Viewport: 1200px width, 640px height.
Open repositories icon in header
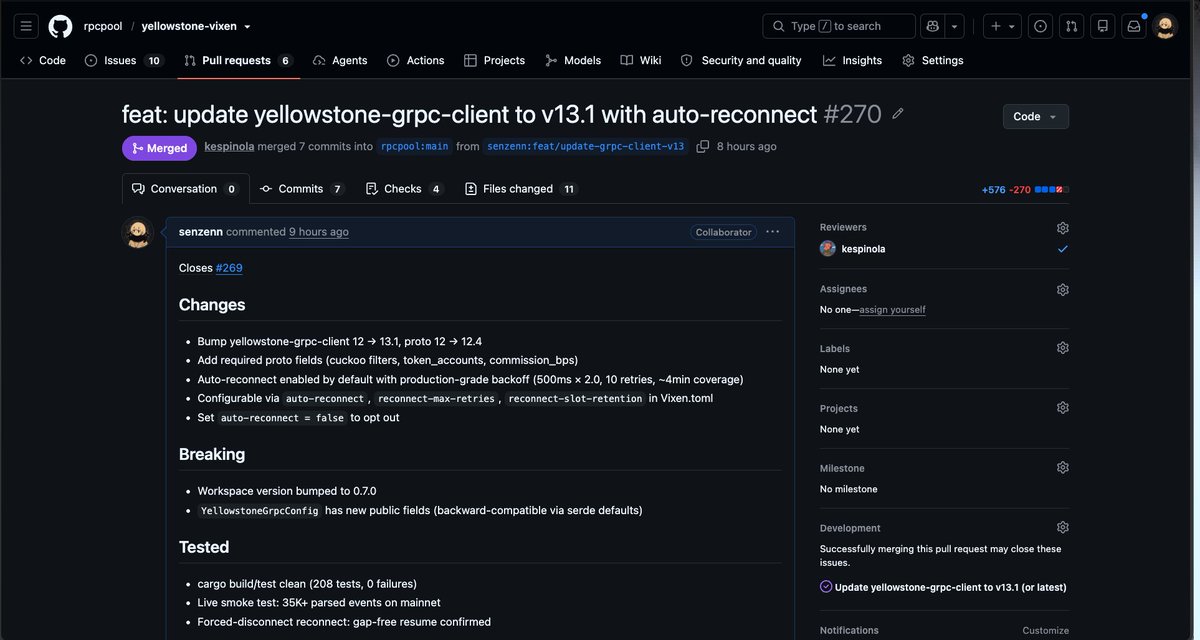click(1102, 26)
